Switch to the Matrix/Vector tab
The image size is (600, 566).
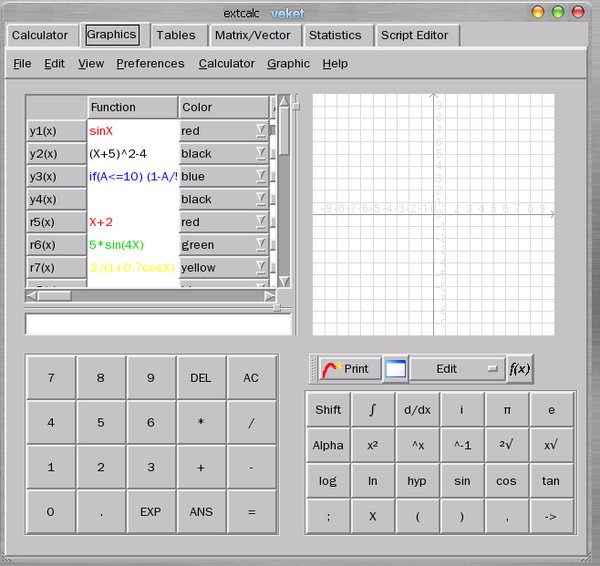click(x=253, y=35)
